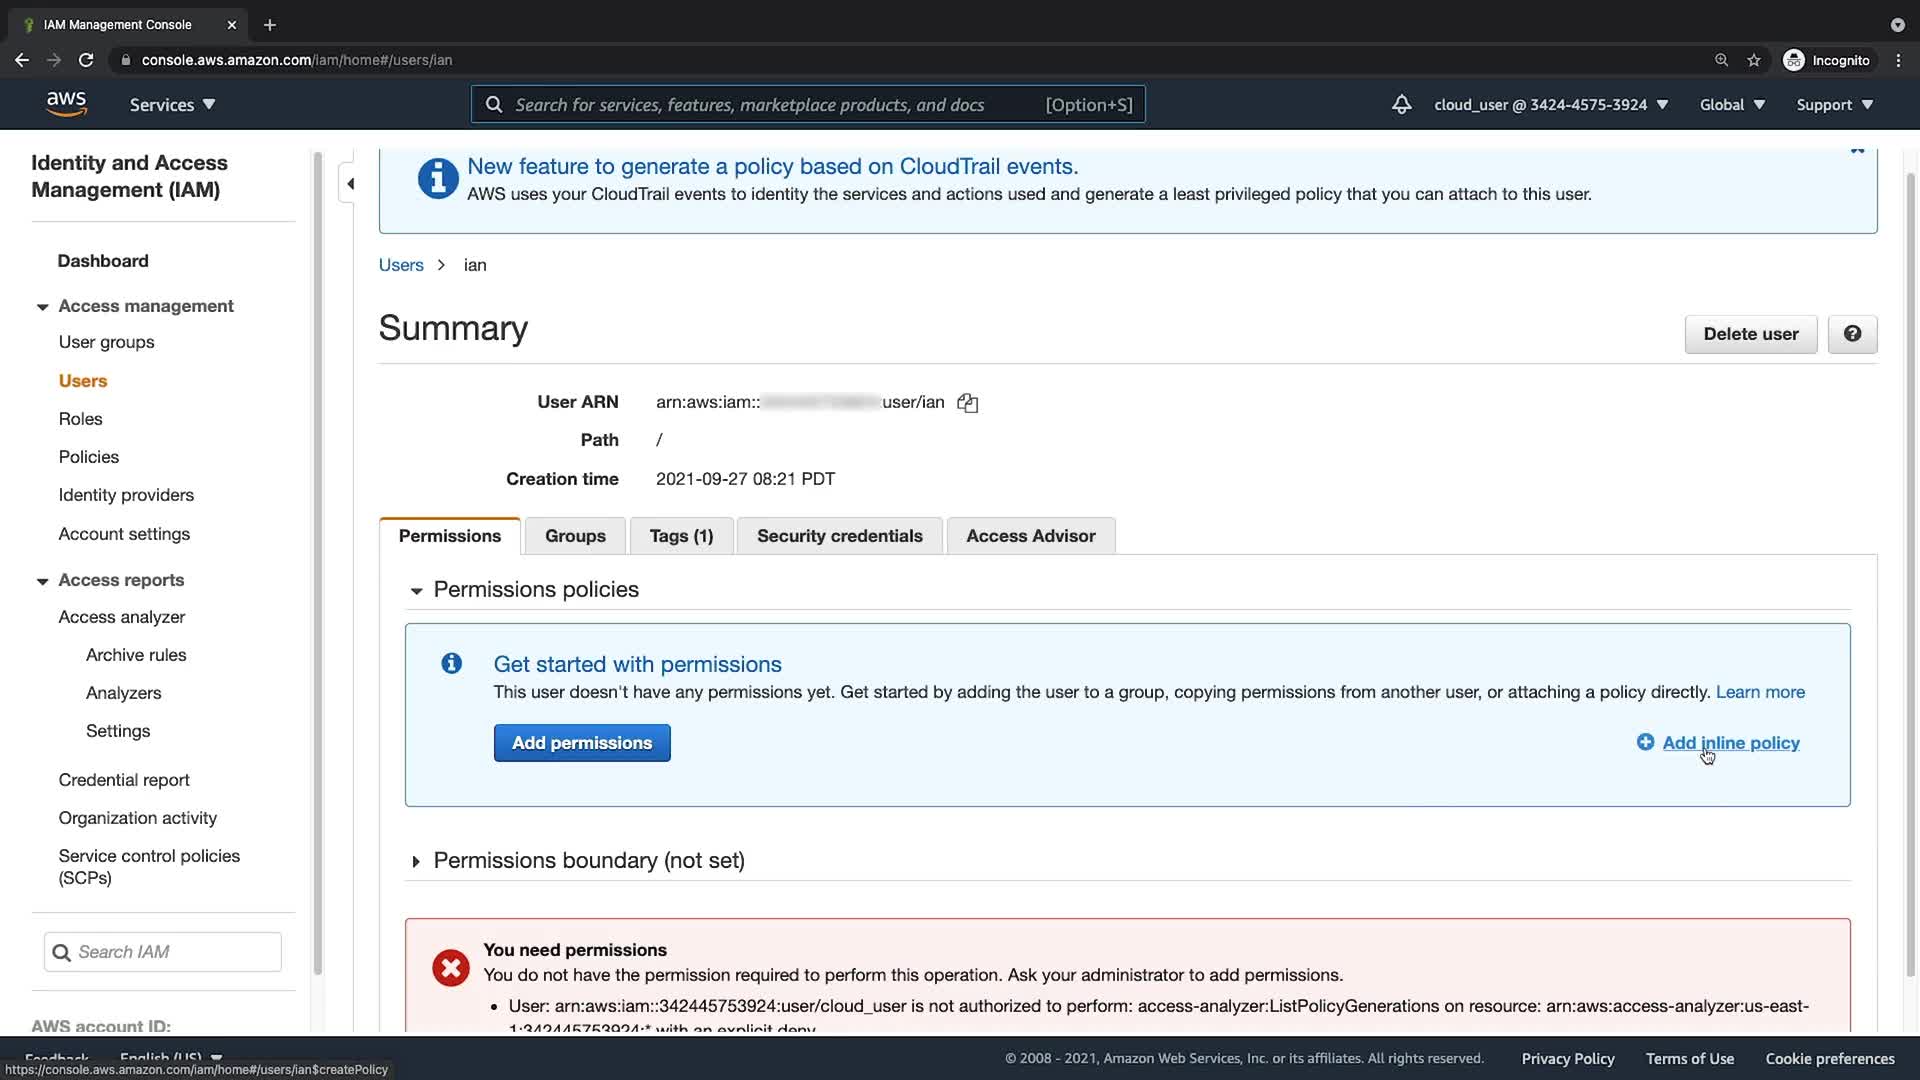Screen dimensions: 1920x1080
Task: Switch to the Access Advisor tab
Action: pyautogui.click(x=1030, y=536)
